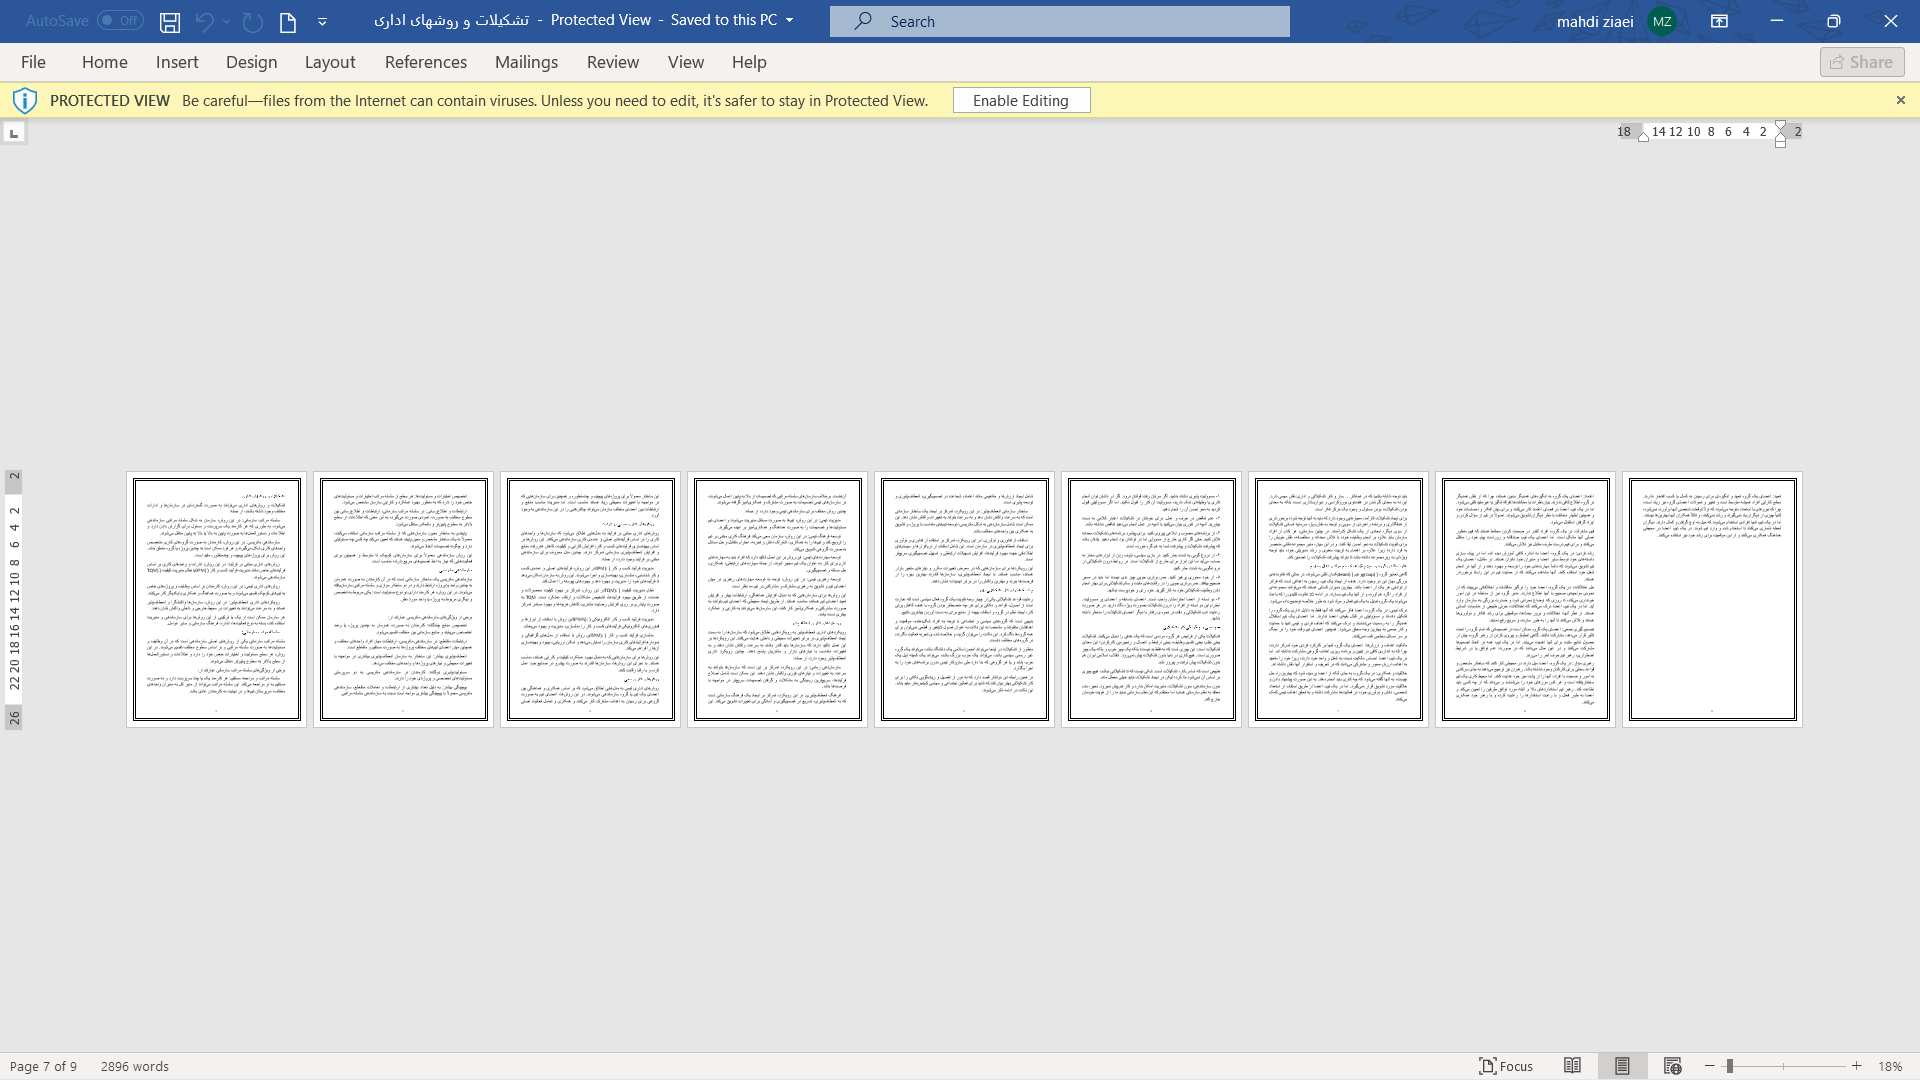Click the Customize Quick Access Toolbar icon

point(323,21)
